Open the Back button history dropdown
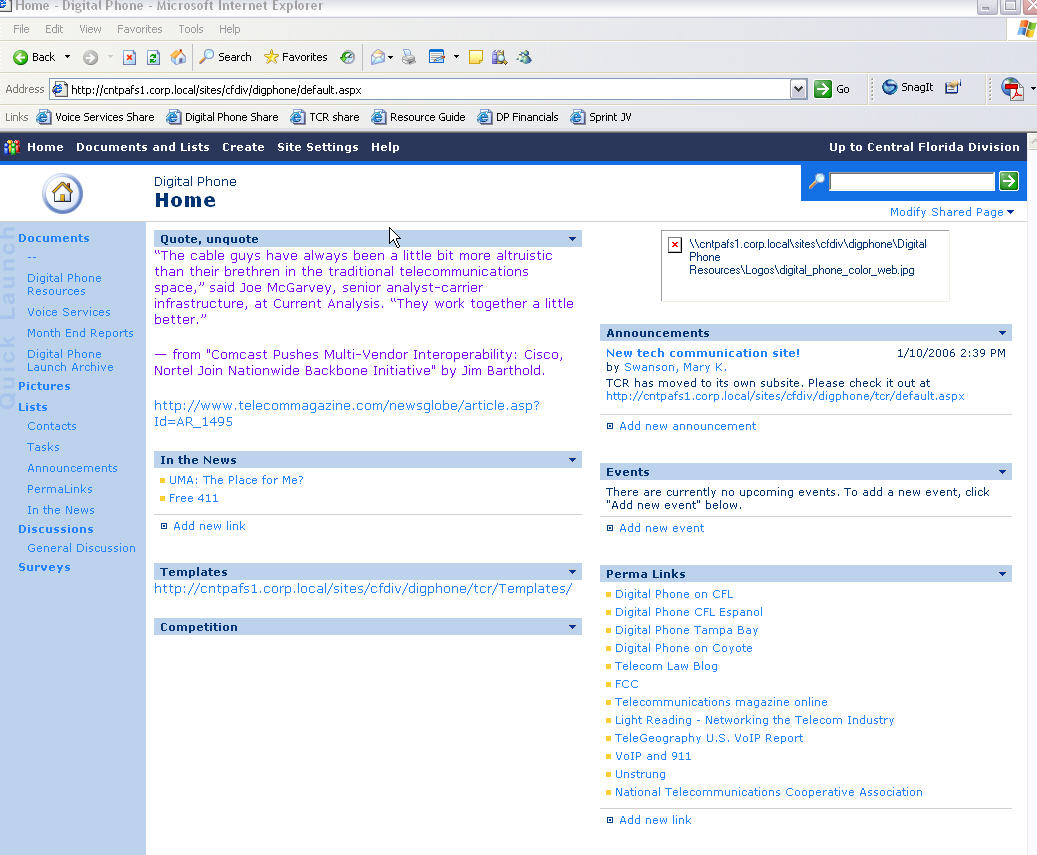This screenshot has width=1037, height=855. (67, 58)
